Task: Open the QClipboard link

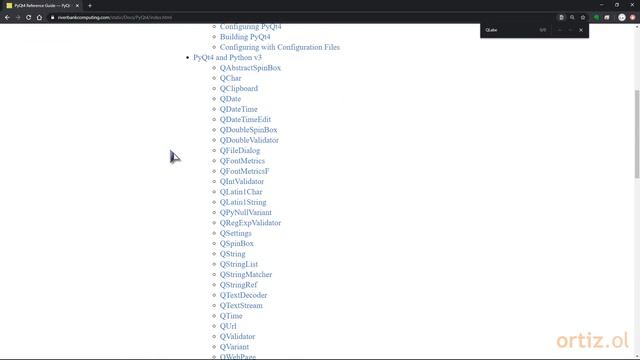Action: [239, 89]
